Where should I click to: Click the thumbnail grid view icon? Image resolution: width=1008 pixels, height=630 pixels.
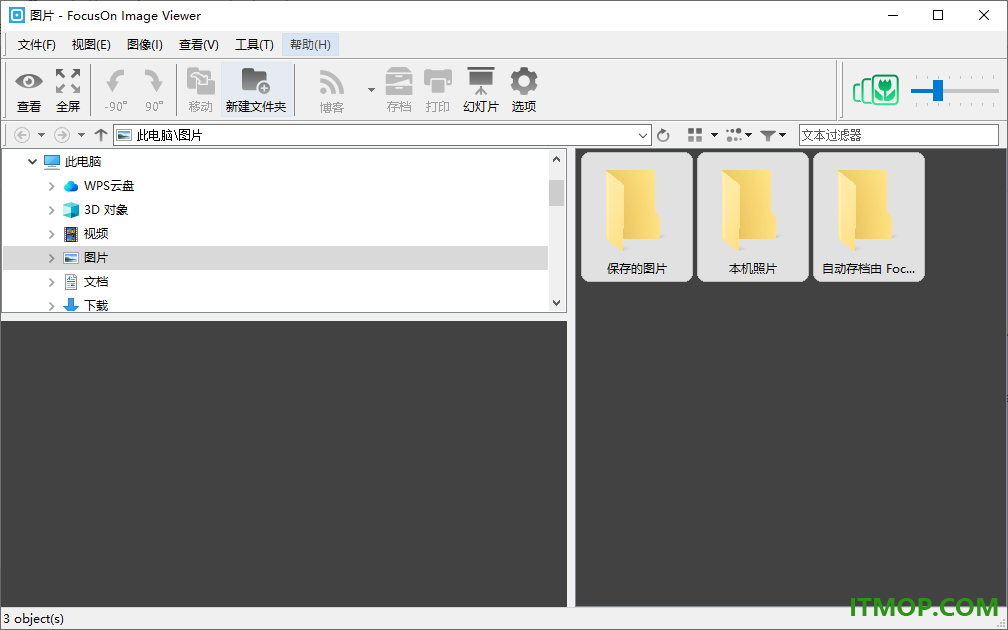tap(695, 135)
